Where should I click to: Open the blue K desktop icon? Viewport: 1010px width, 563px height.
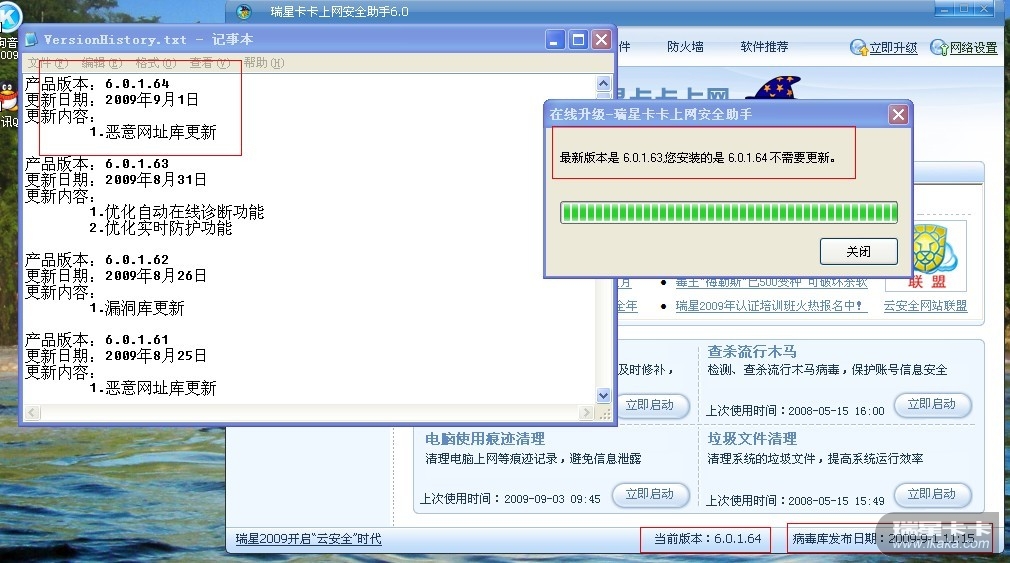[10, 17]
